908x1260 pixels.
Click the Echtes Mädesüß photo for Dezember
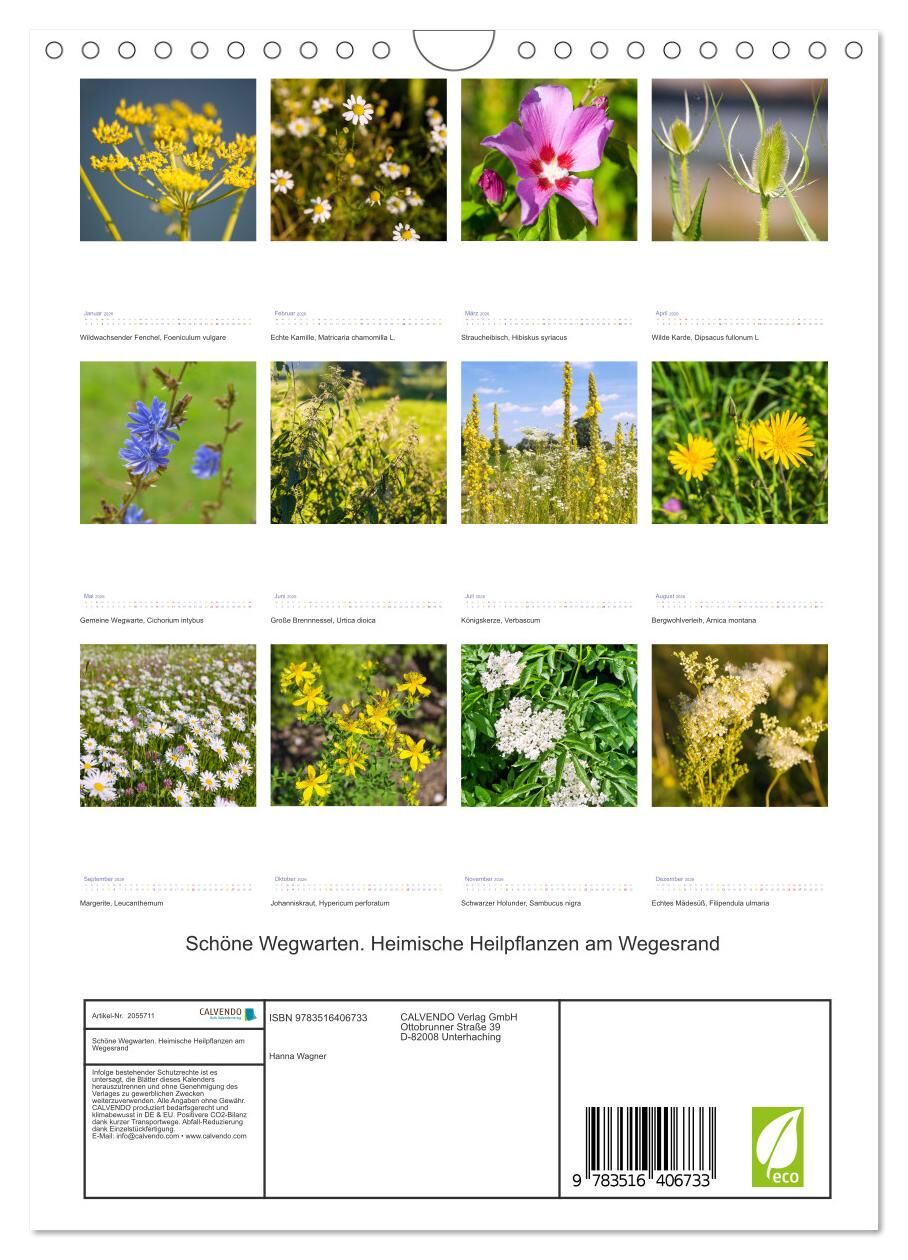[x=739, y=725]
